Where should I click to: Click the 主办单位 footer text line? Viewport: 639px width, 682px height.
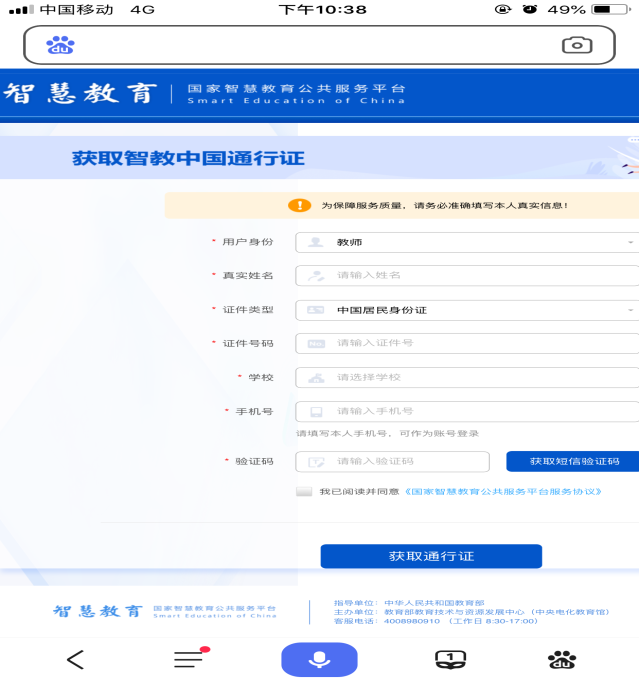(x=472, y=612)
